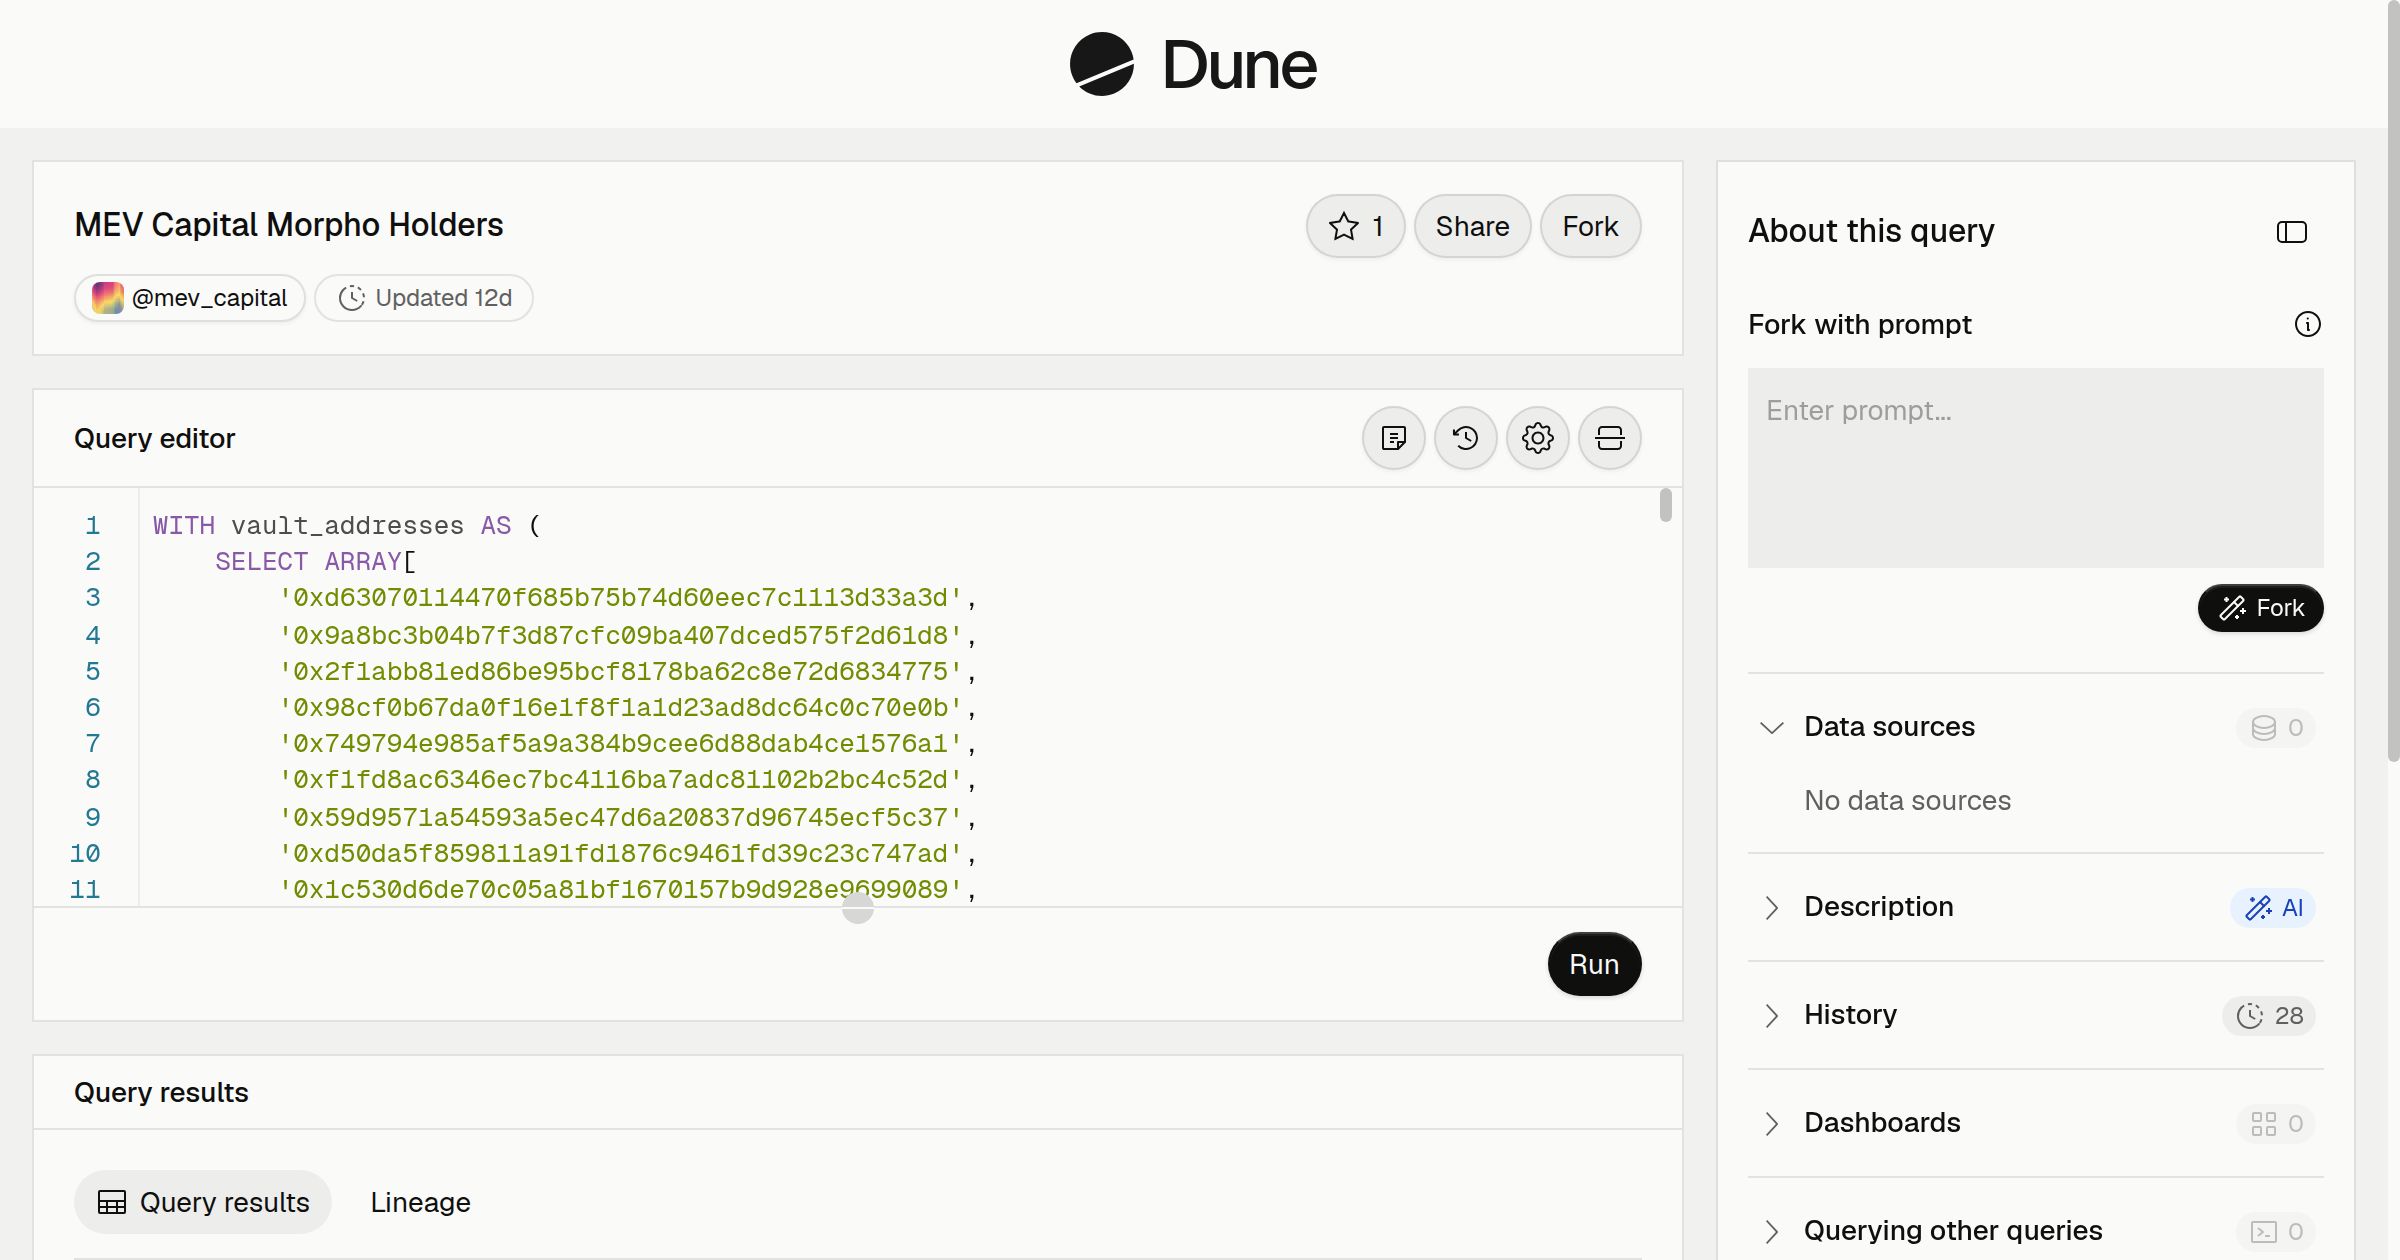Switch to the Lineage tab

(420, 1202)
